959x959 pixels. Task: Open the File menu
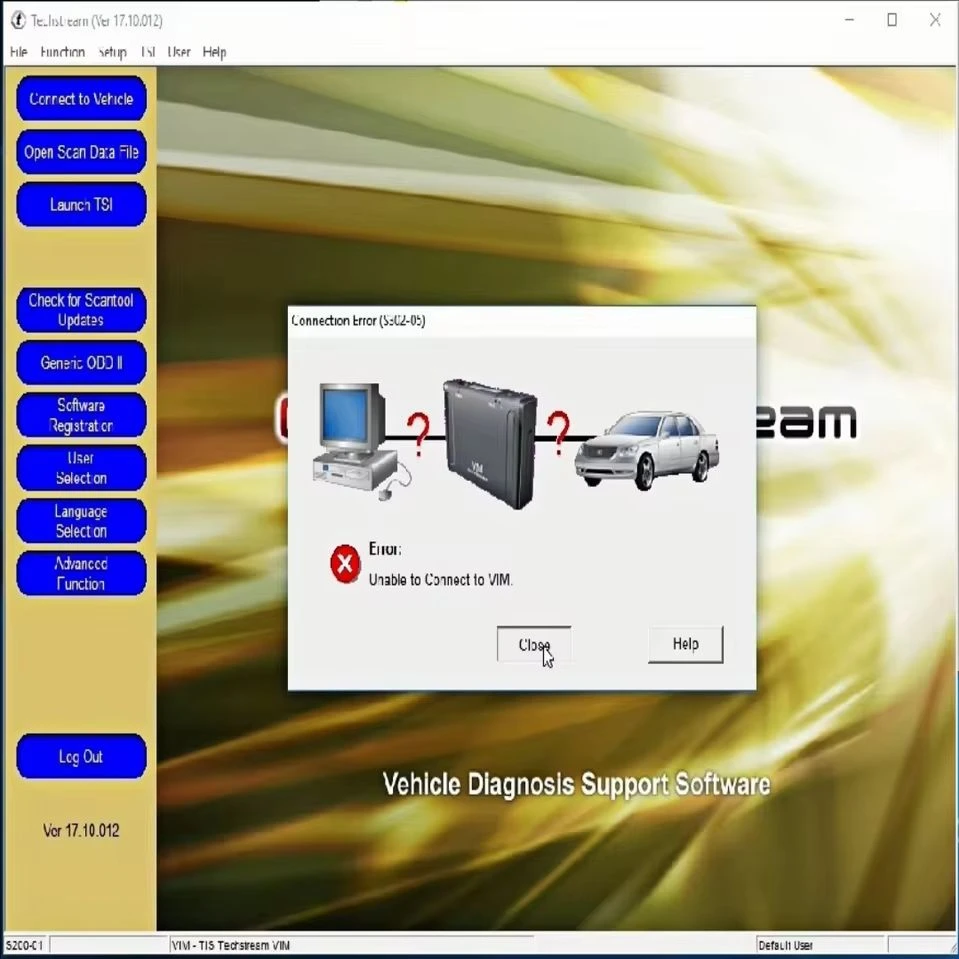18,52
